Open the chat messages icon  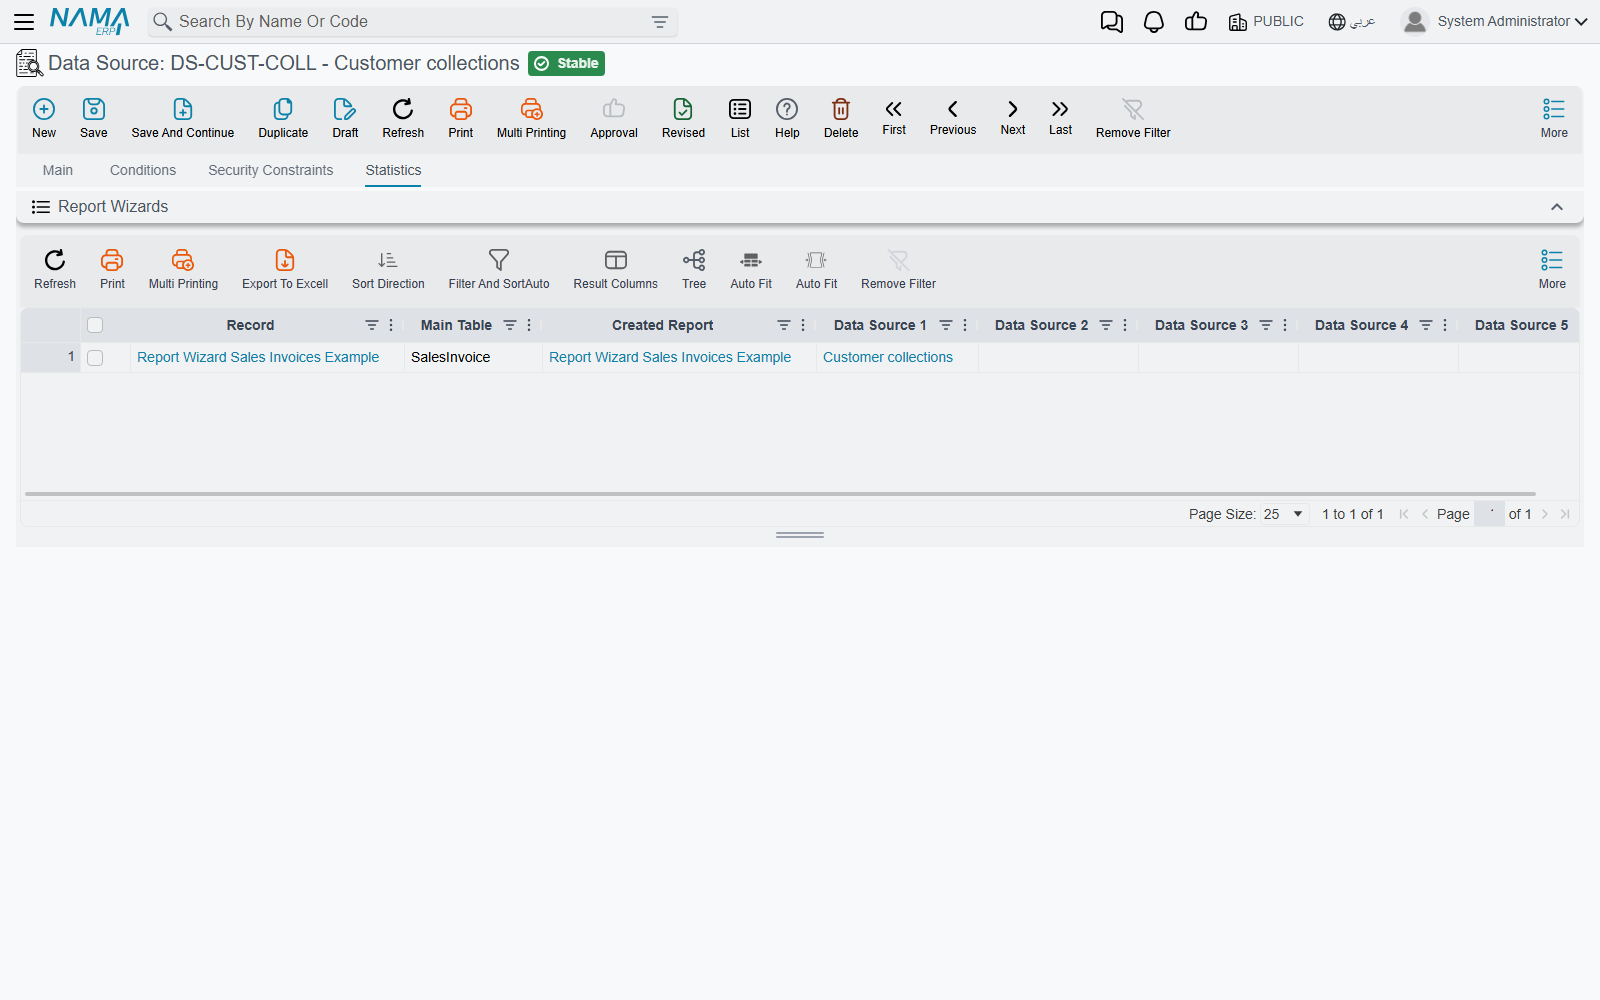(x=1112, y=22)
